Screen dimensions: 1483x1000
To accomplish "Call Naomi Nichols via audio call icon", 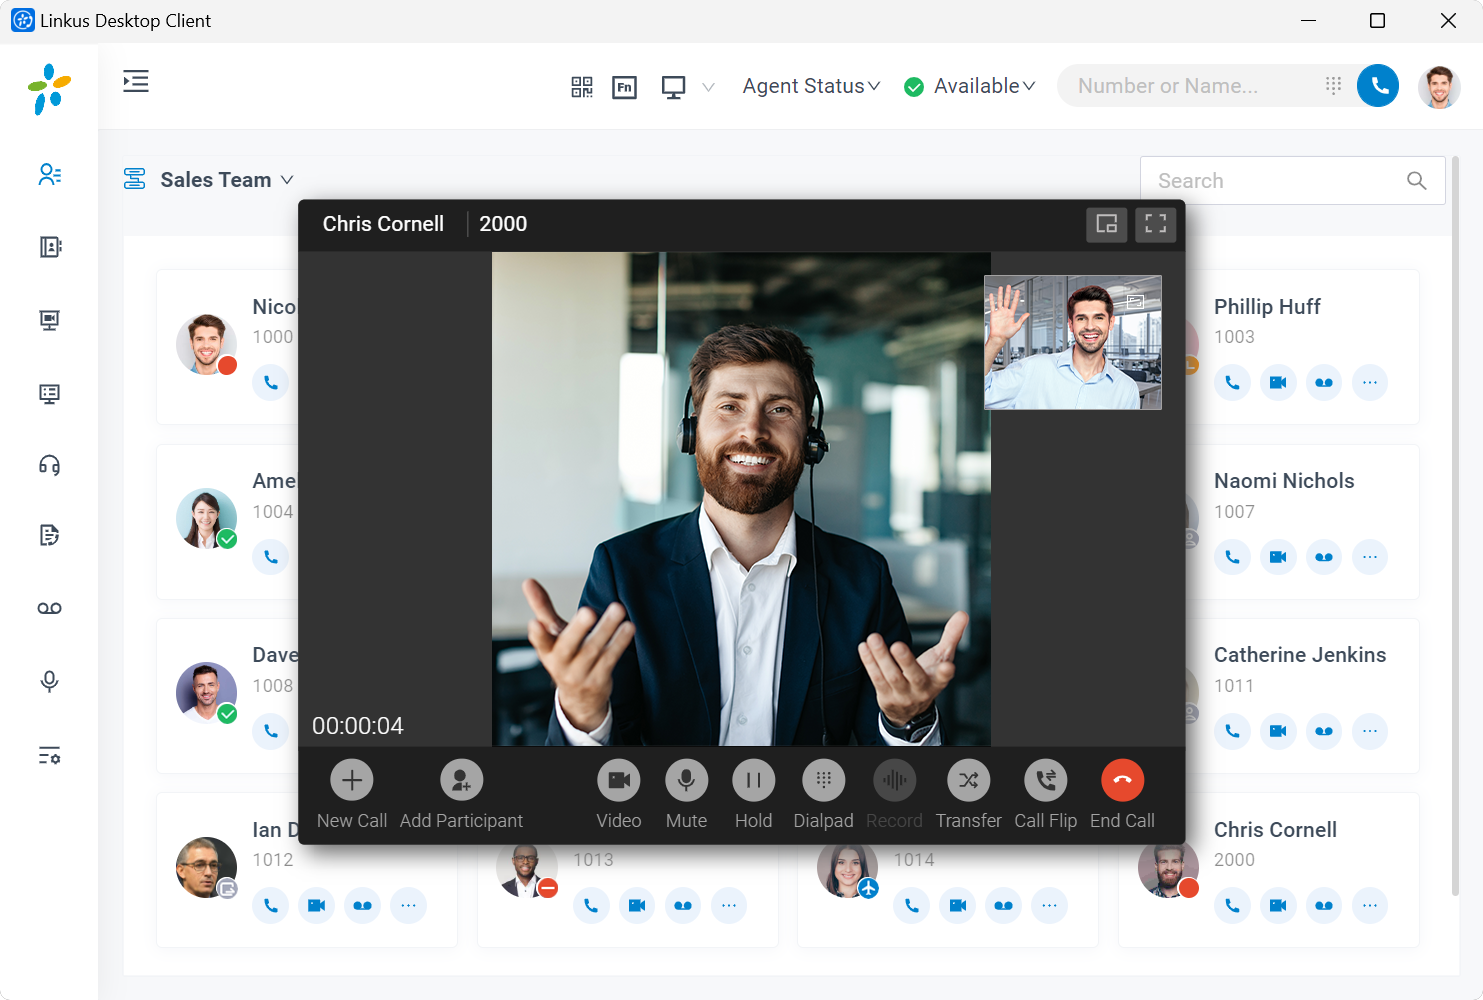I will [x=1232, y=557].
